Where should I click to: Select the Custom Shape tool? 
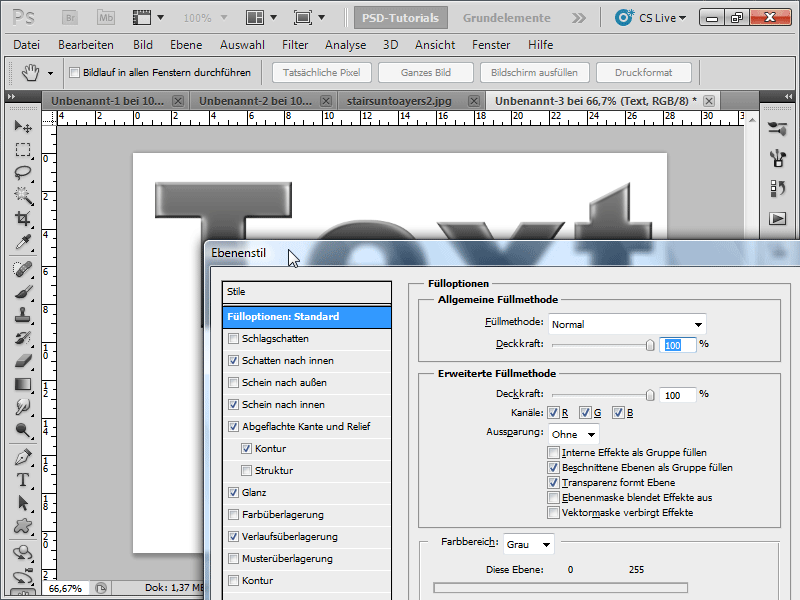click(23, 526)
